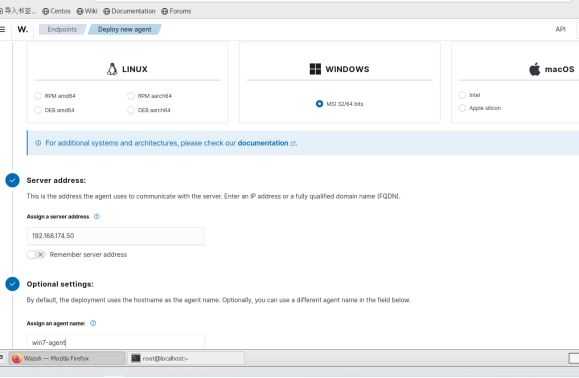Open the documentation link
579x378 pixels.
point(263,143)
